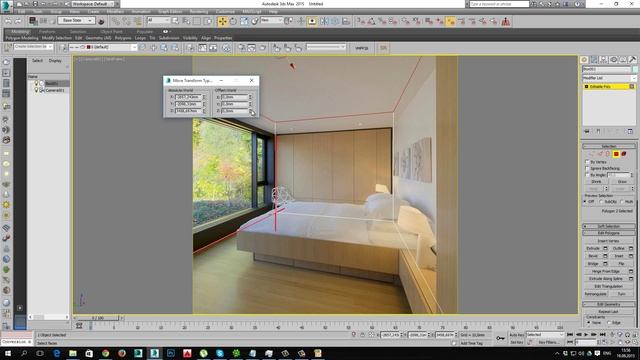Toggle the highlighted yellow snap icon in toolbar
This screenshot has width=640, height=360.
click(x=451, y=21)
